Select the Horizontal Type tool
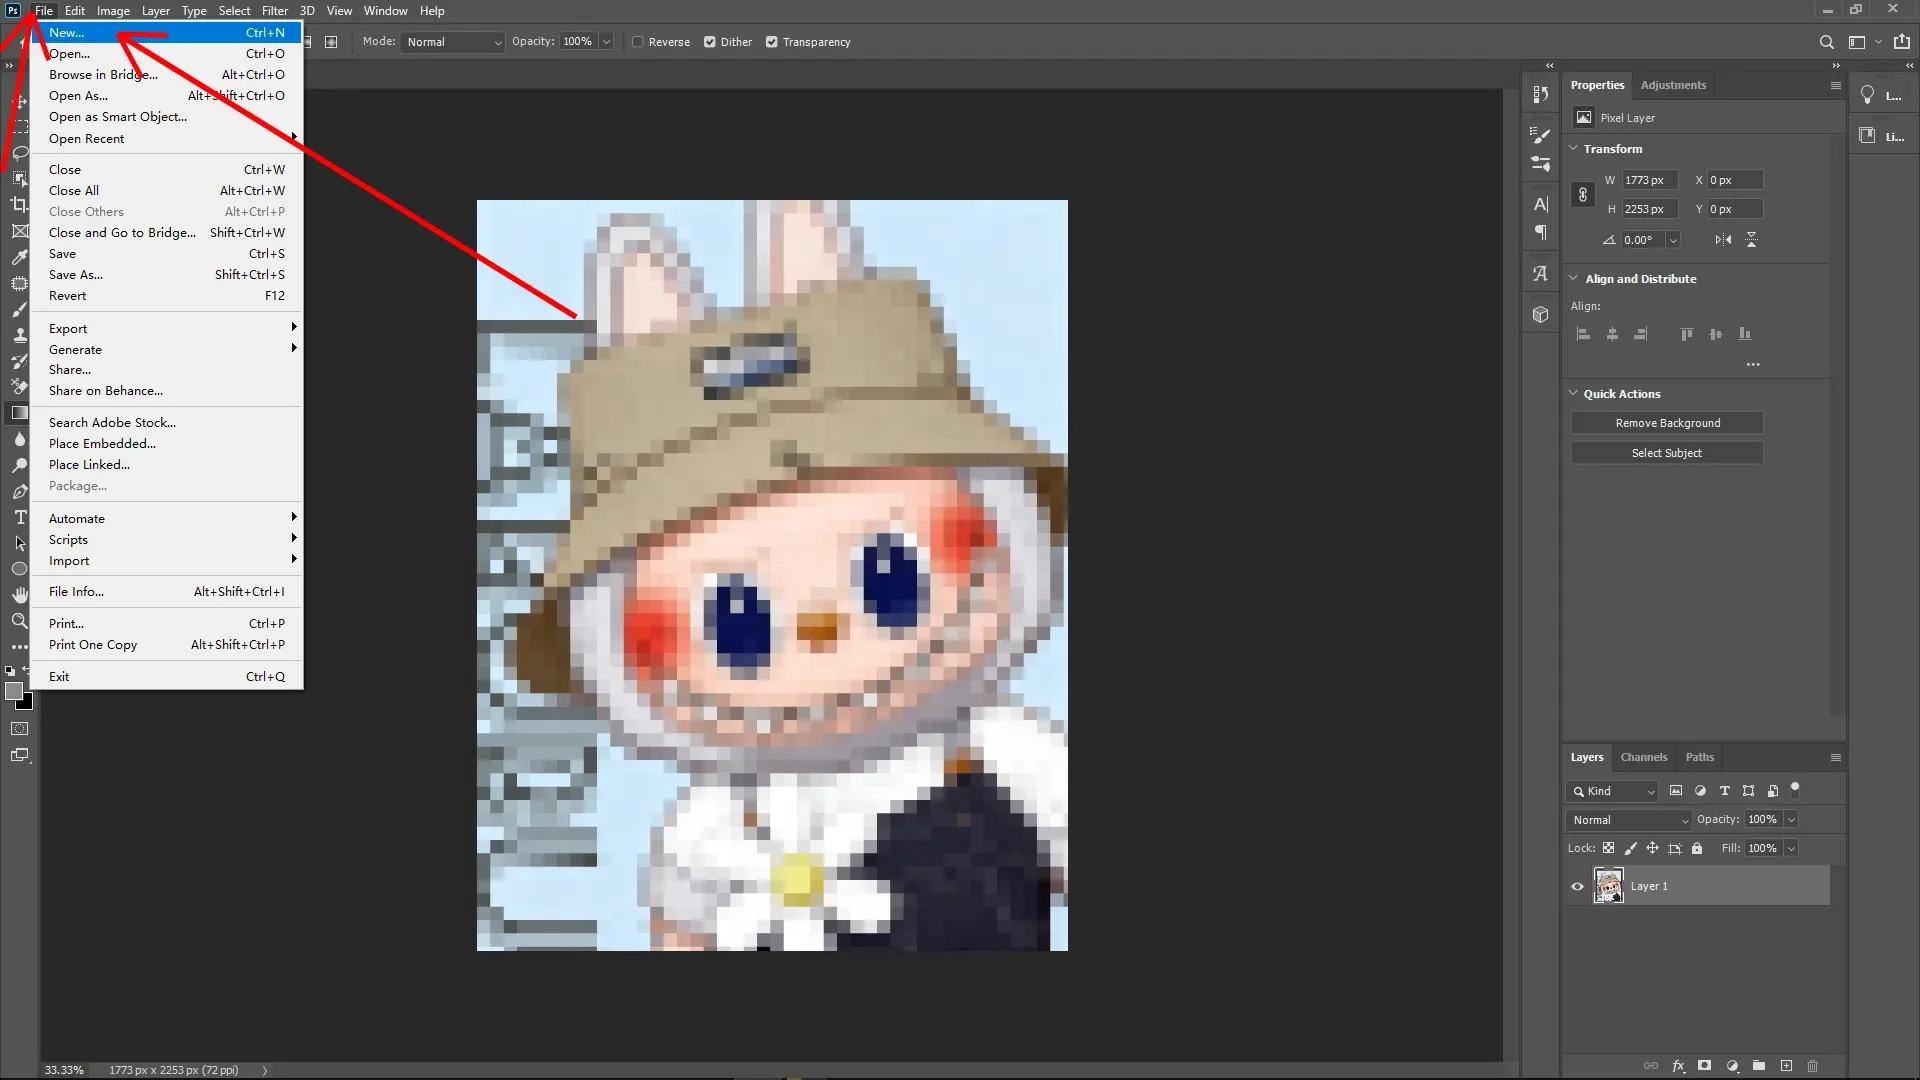The image size is (1920, 1080). 20,517
